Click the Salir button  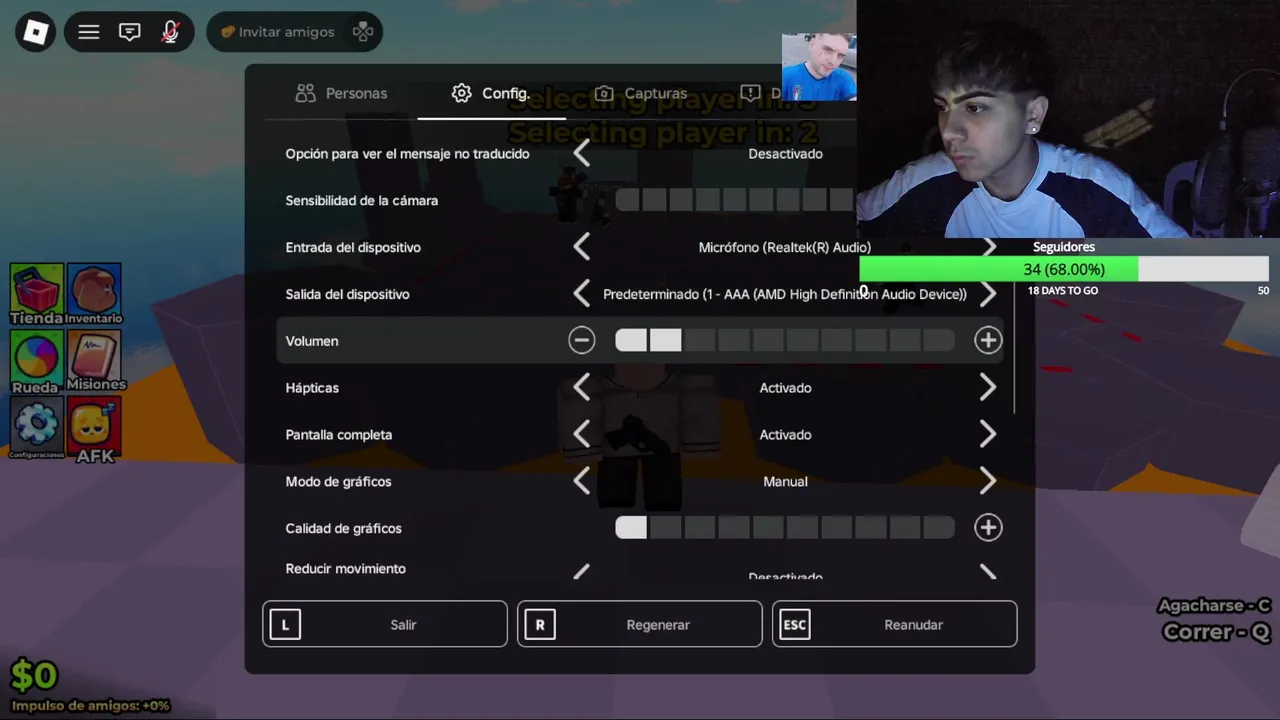(x=385, y=624)
